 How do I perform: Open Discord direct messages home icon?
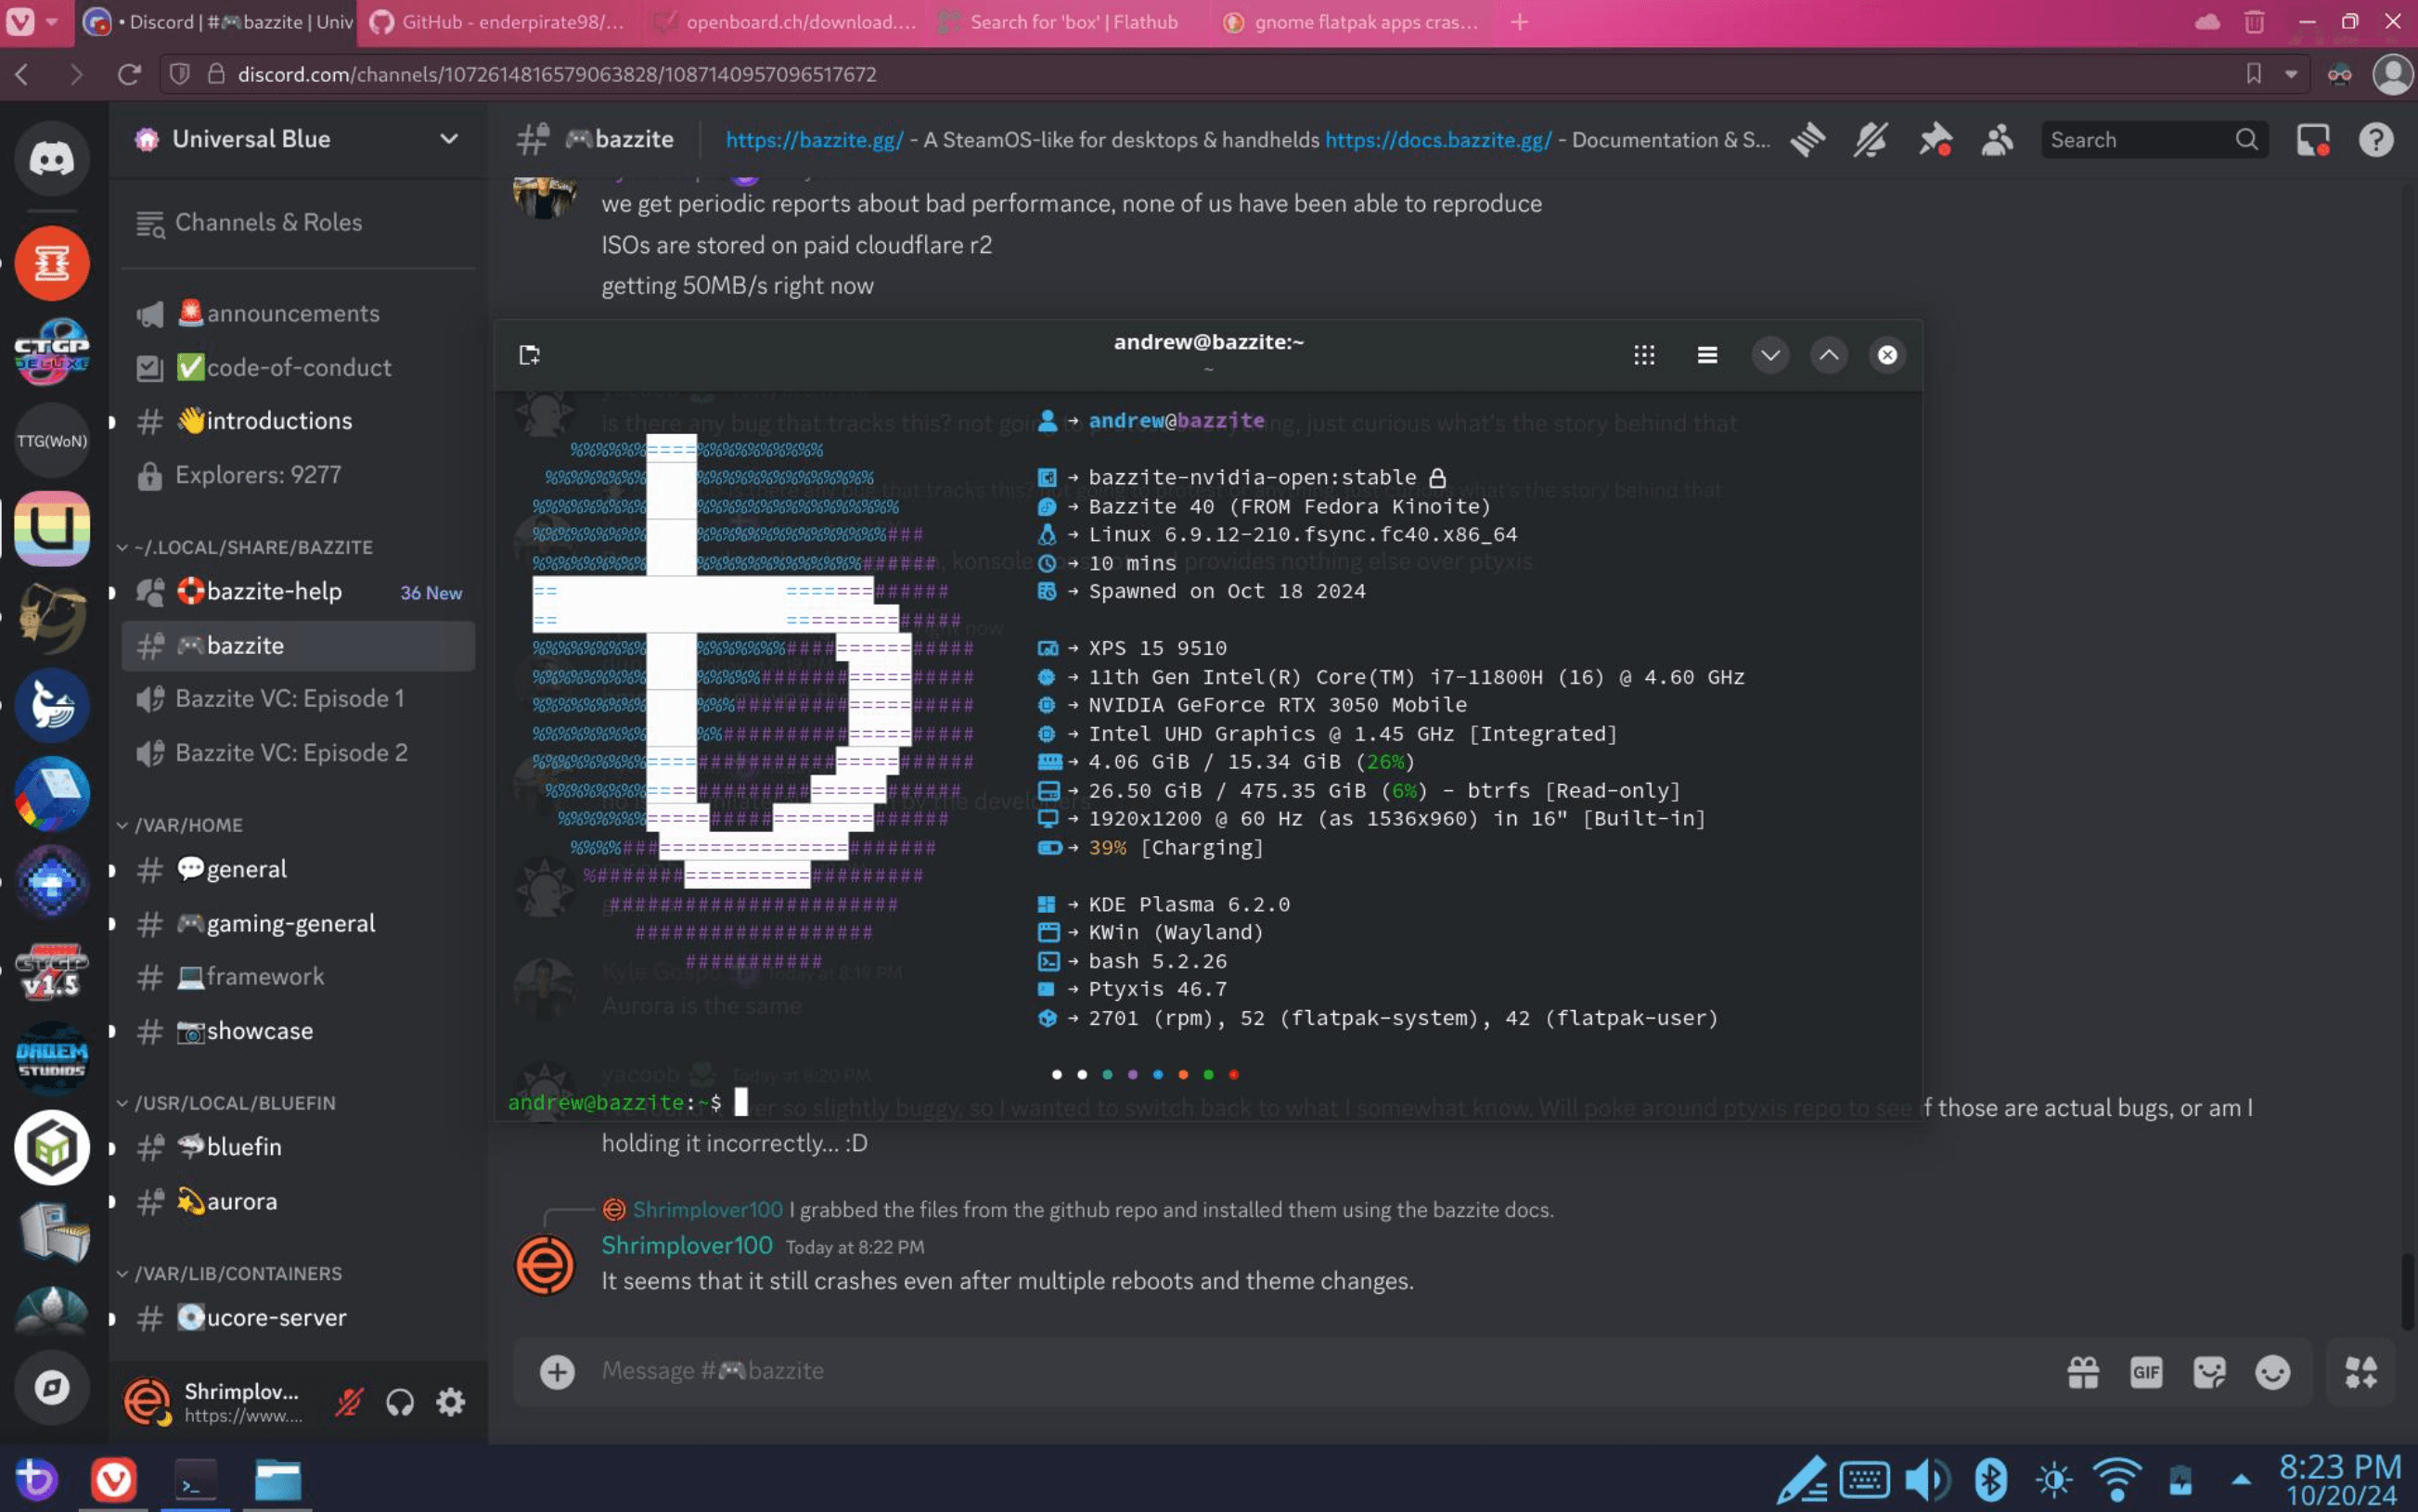[51, 158]
